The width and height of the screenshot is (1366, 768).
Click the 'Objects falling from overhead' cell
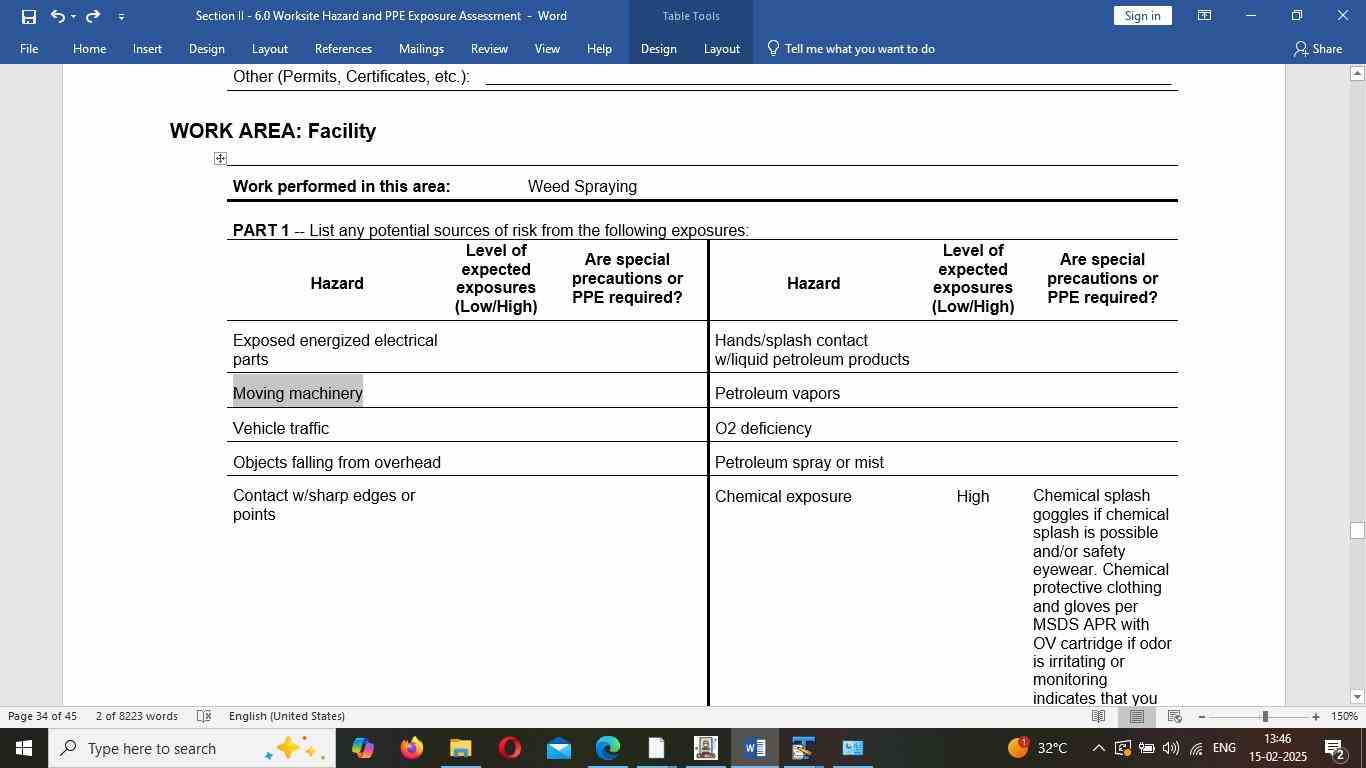[x=337, y=462]
